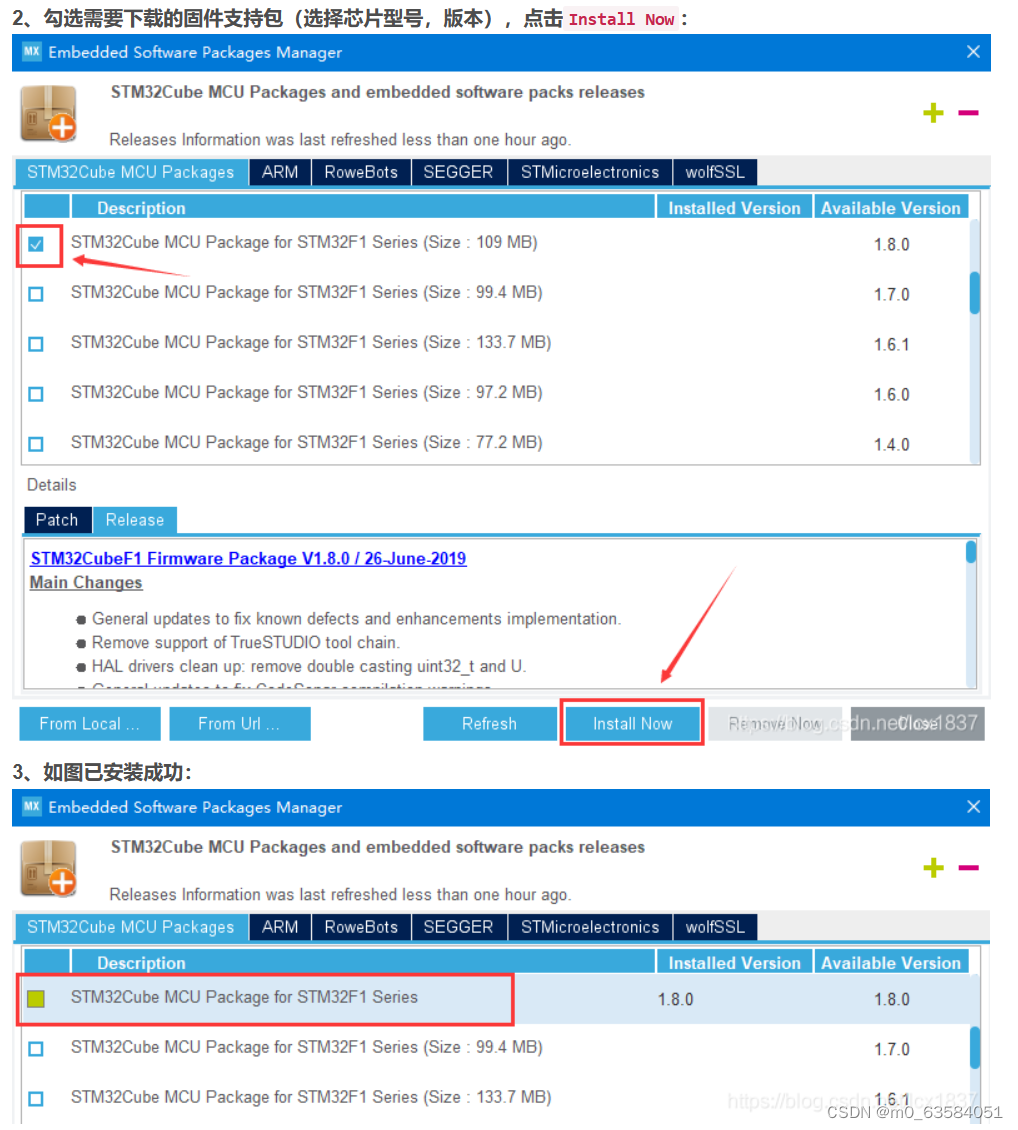Screen dimensions: 1018x1130
Task: Click package box icon in upper window
Action: click(x=48, y=113)
